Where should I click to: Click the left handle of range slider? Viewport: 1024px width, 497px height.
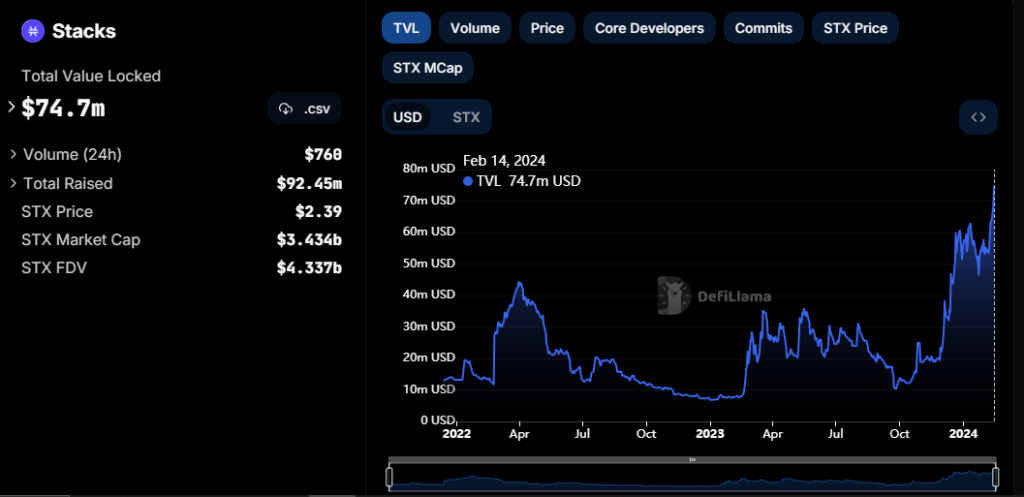(x=390, y=476)
